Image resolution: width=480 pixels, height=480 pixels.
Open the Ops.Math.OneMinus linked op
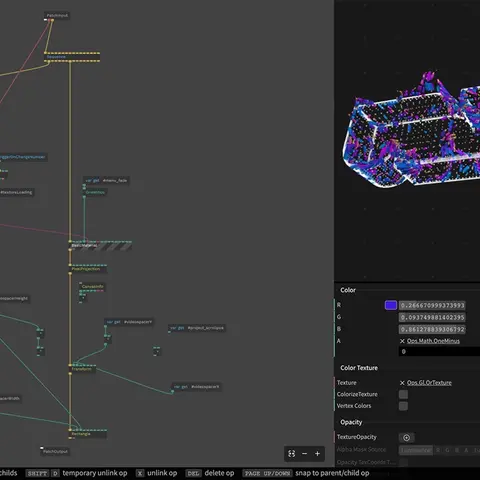coord(433,341)
